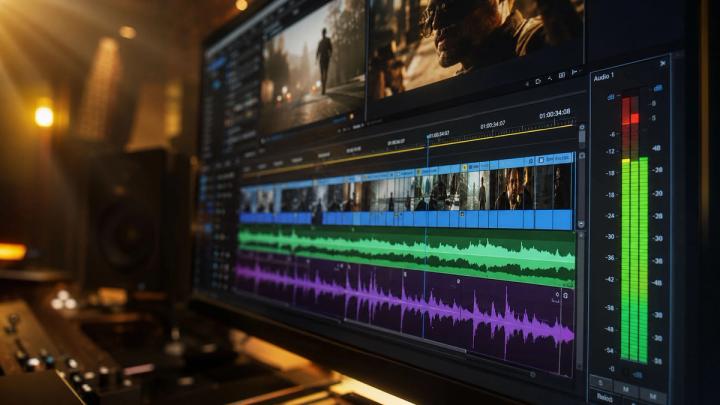Image resolution: width=720 pixels, height=405 pixels.
Task: Select the standing figure clip thumbnail
Action: click(482, 191)
